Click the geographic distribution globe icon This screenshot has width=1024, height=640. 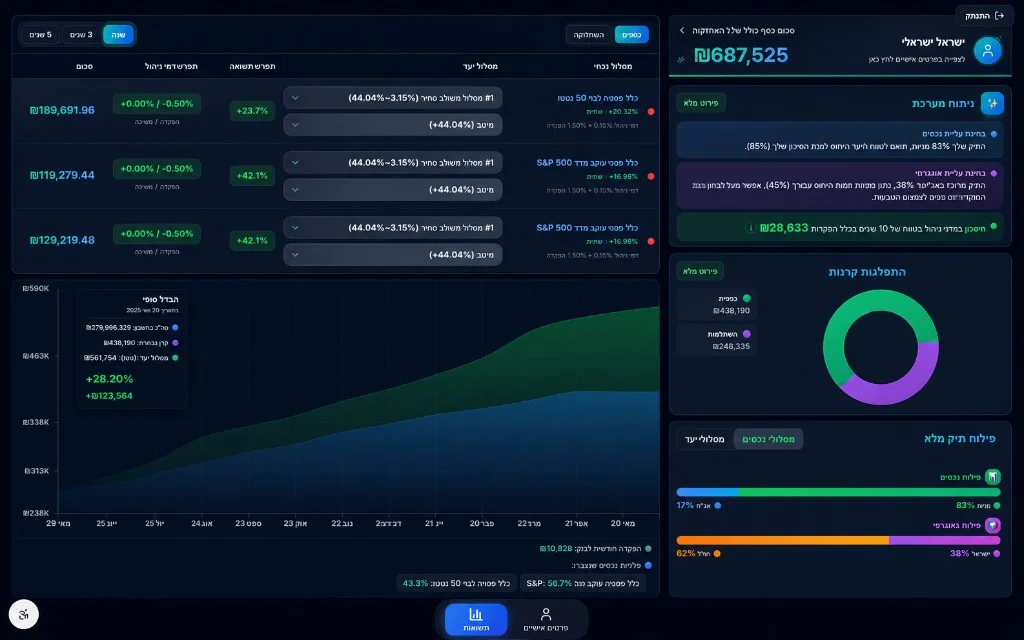coord(993,525)
